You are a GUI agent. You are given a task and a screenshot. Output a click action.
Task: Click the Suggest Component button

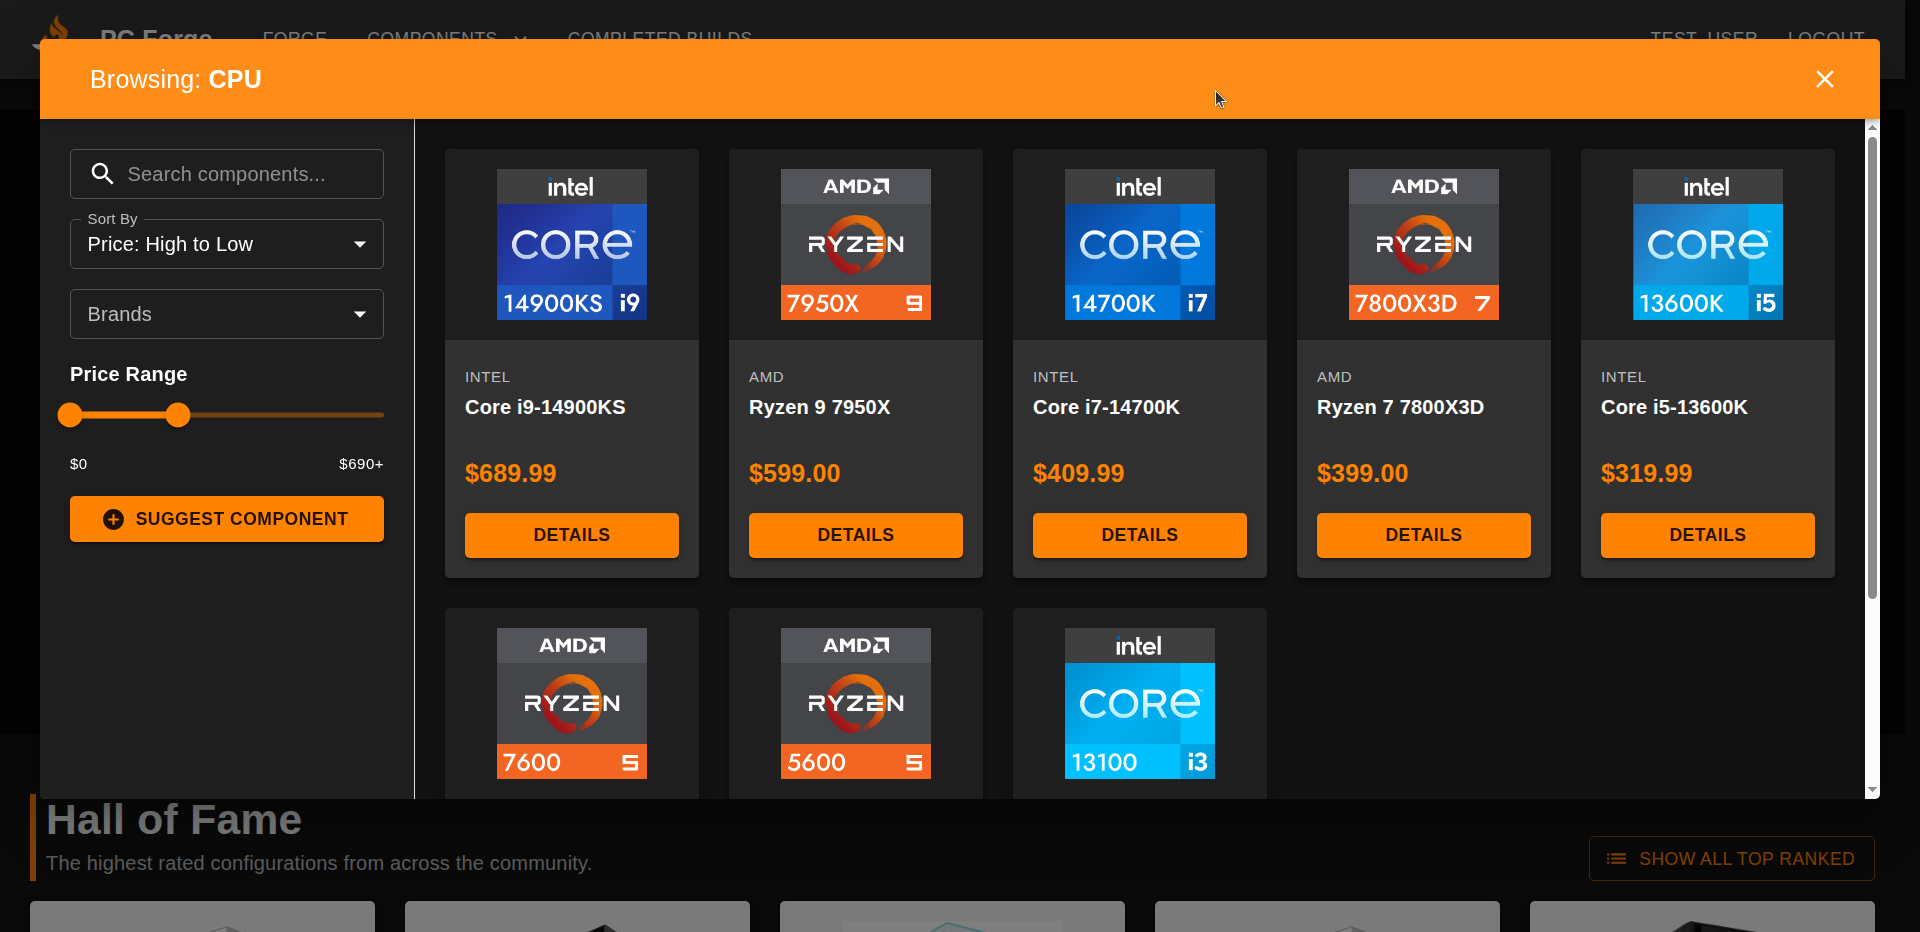click(x=227, y=519)
